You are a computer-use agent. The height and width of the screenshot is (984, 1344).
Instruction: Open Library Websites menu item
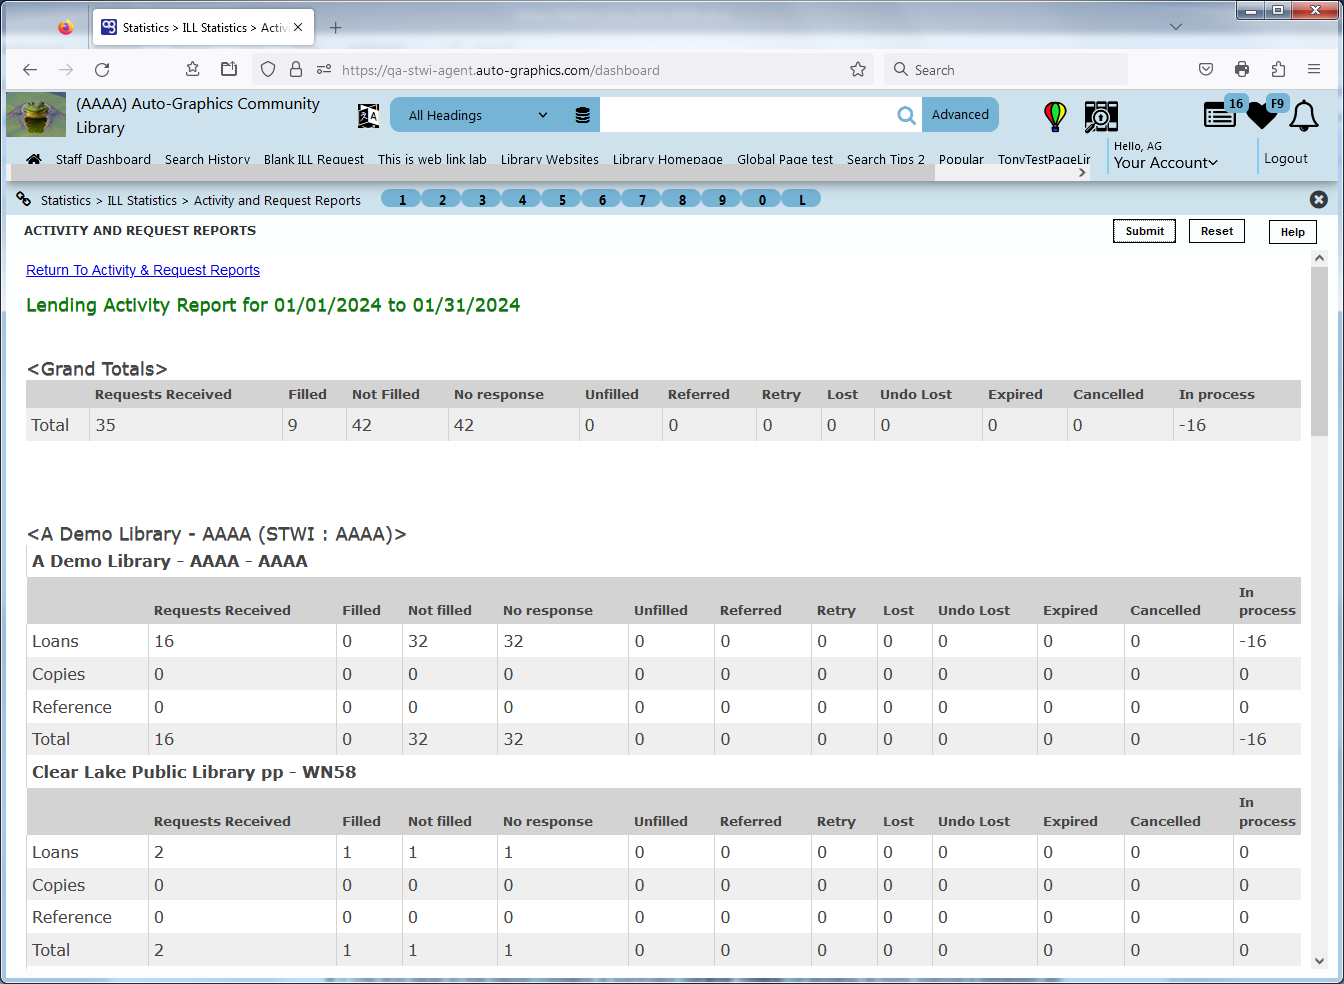click(x=550, y=159)
